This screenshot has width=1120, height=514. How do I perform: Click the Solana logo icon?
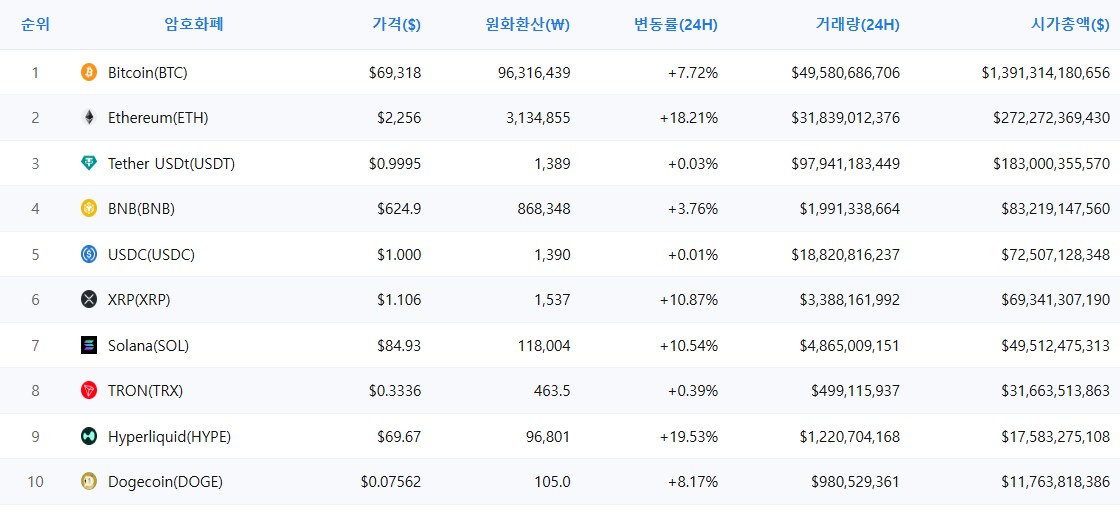point(89,346)
